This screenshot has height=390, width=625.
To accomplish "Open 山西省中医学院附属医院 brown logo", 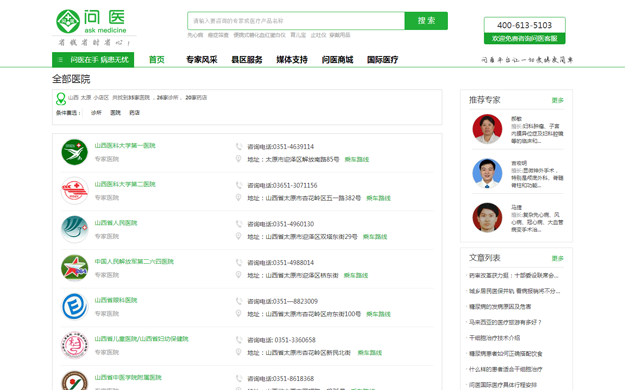I will pyautogui.click(x=75, y=380).
